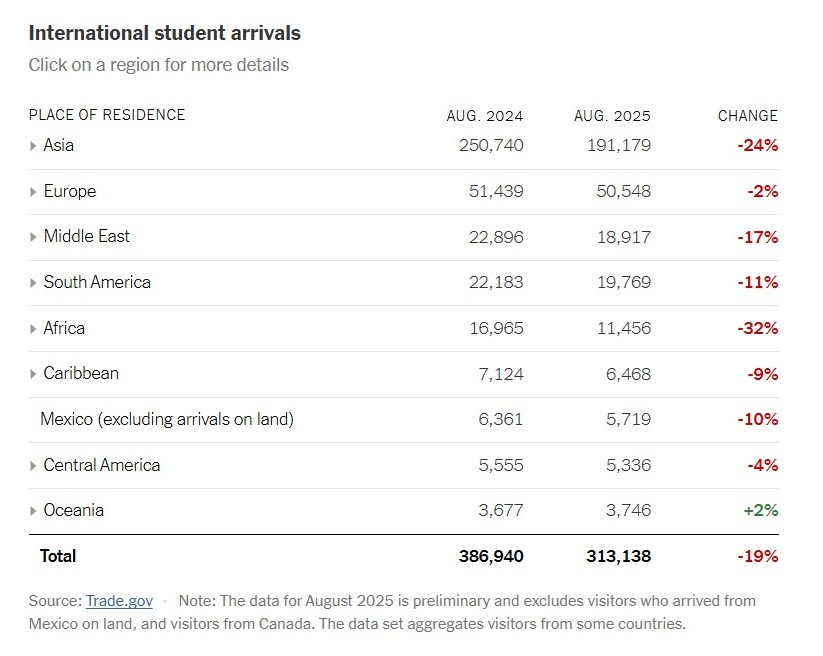Expand the Caribbean row triangle
This screenshot has height=656, width=823.
(x=33, y=374)
